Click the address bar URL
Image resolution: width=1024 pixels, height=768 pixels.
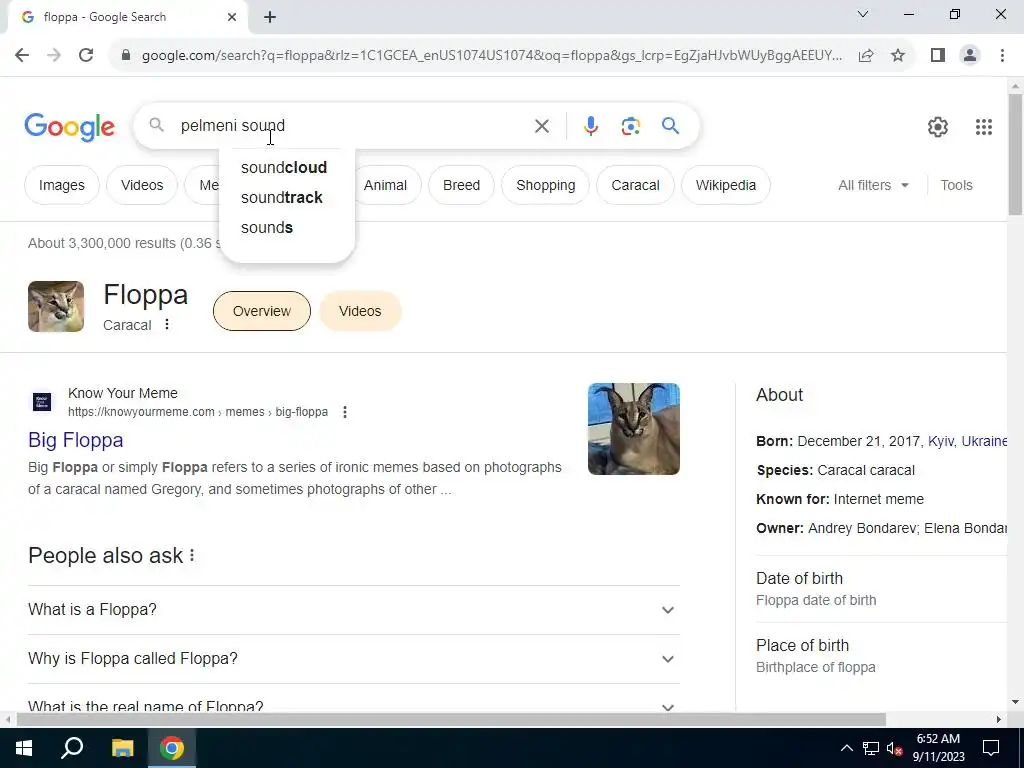[x=491, y=56]
